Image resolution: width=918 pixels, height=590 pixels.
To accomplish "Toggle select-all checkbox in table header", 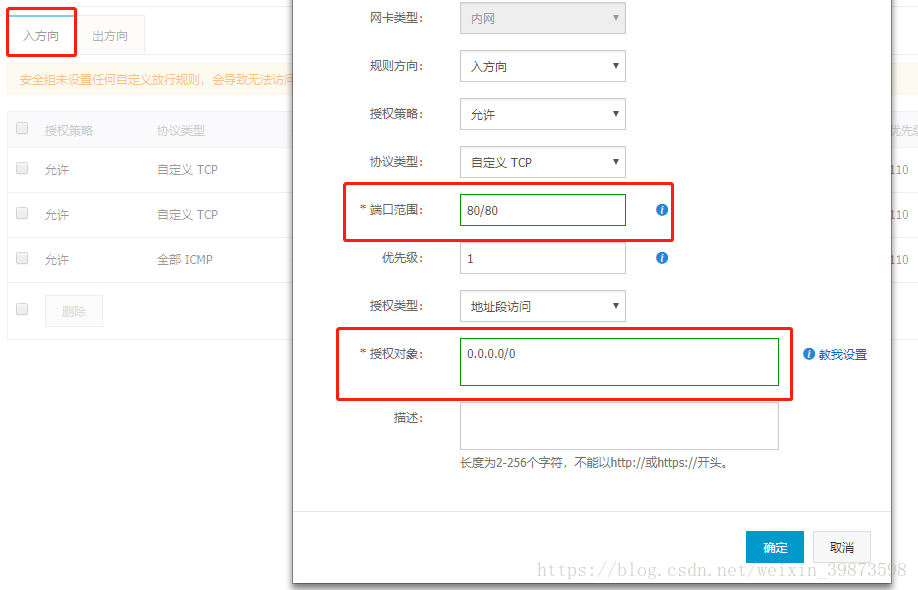I will [22, 128].
